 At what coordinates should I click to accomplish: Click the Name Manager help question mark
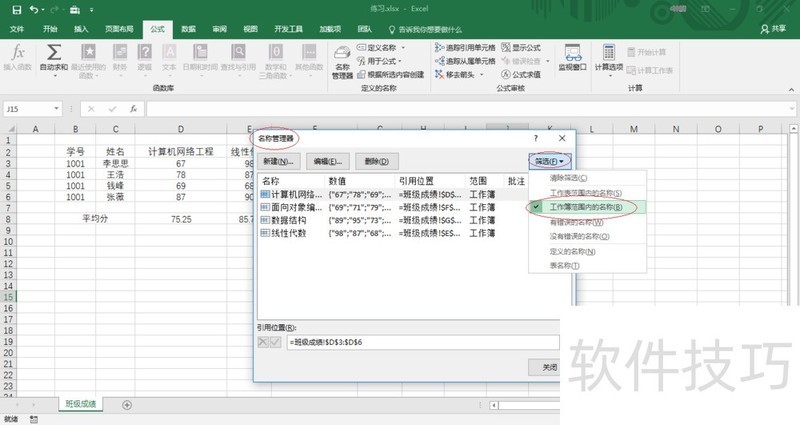(x=536, y=138)
